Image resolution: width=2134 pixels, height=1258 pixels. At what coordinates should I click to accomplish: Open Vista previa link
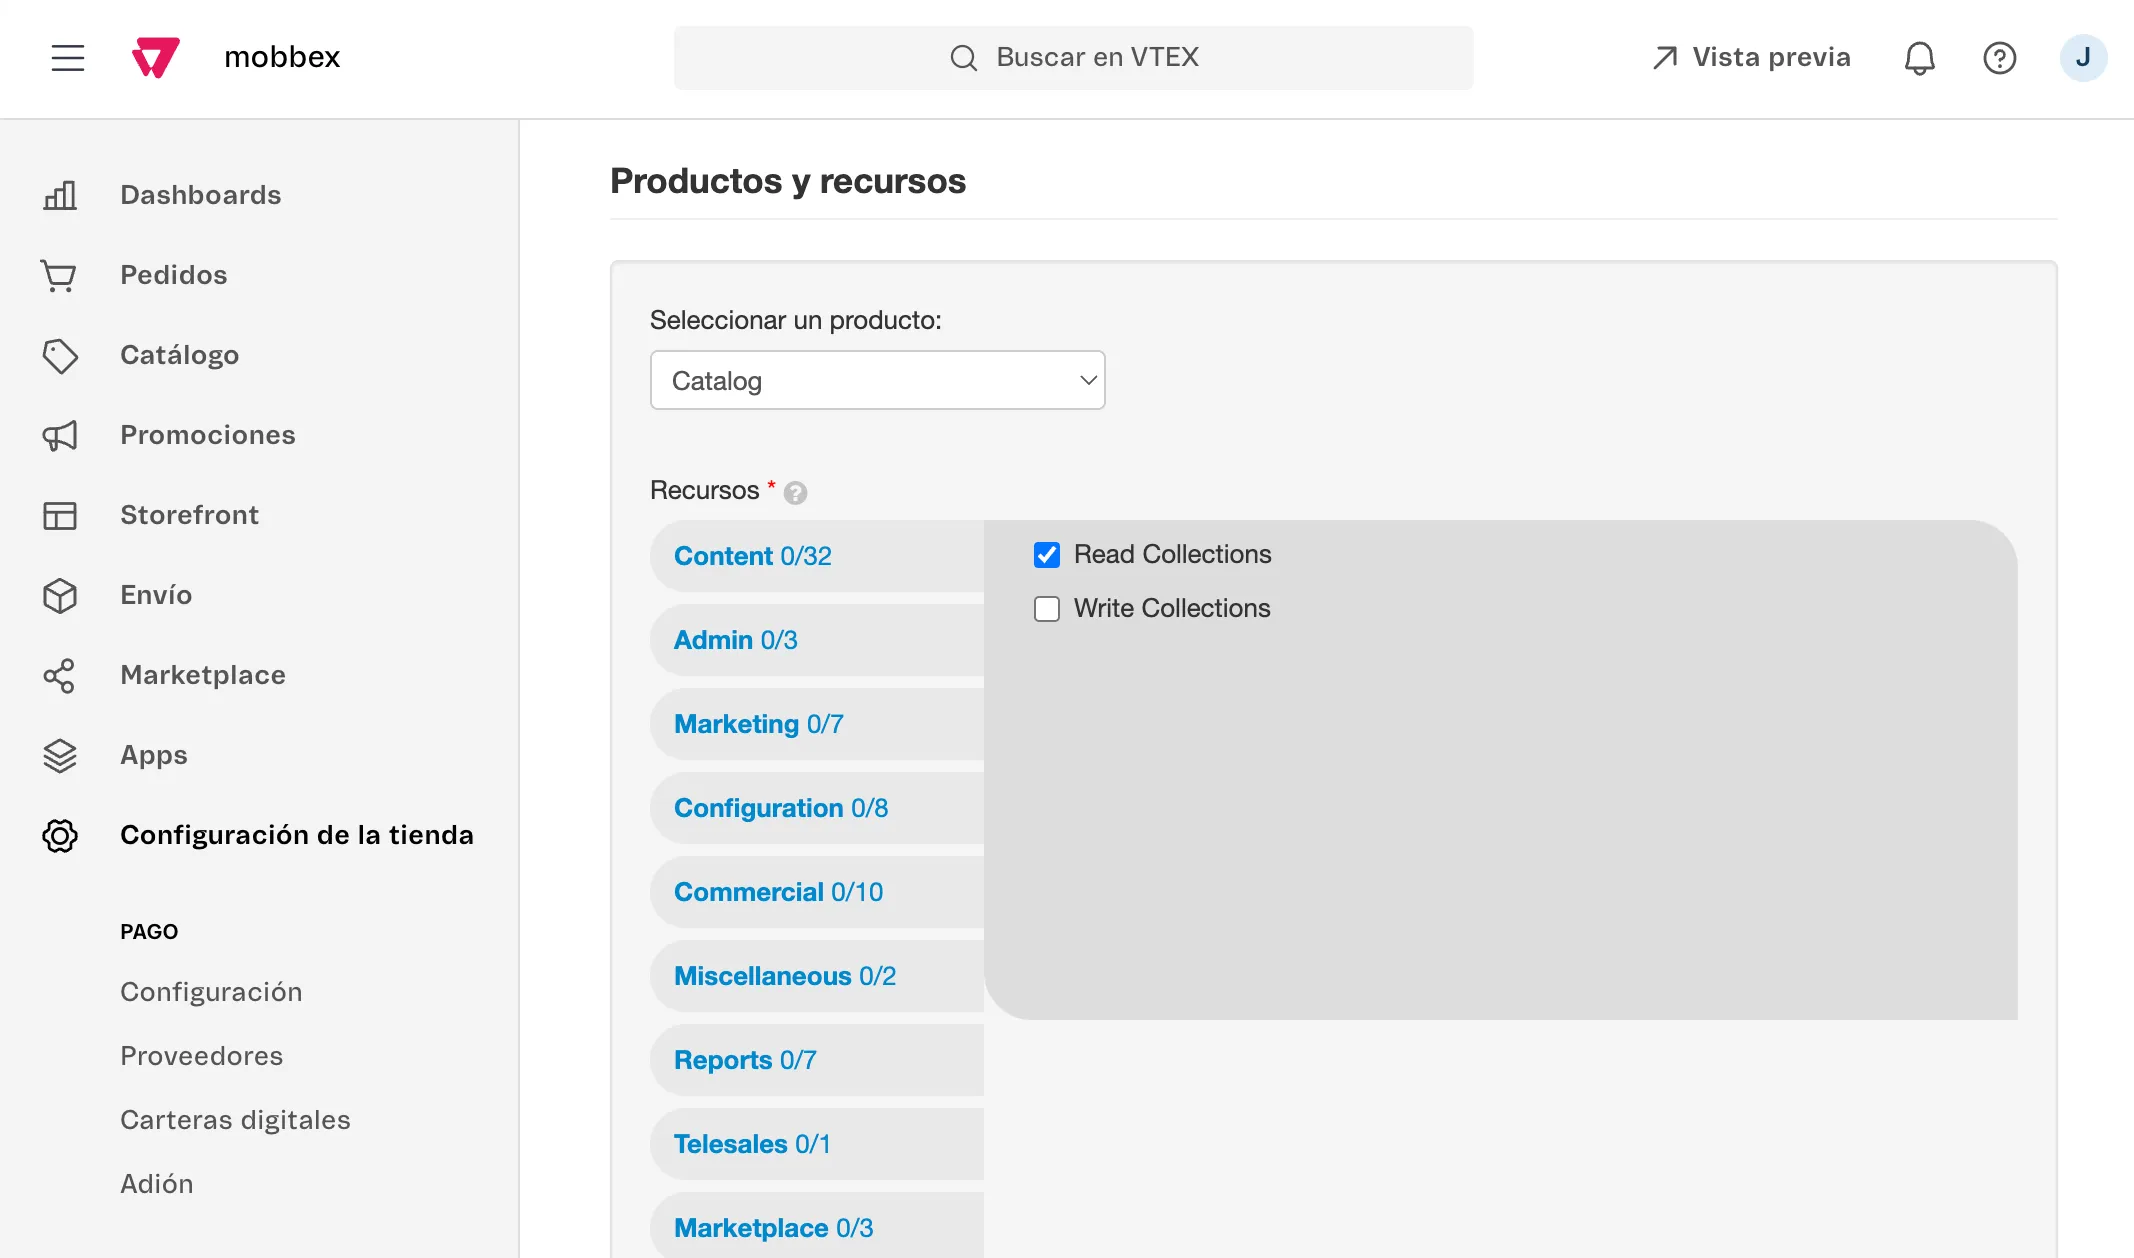[1751, 57]
